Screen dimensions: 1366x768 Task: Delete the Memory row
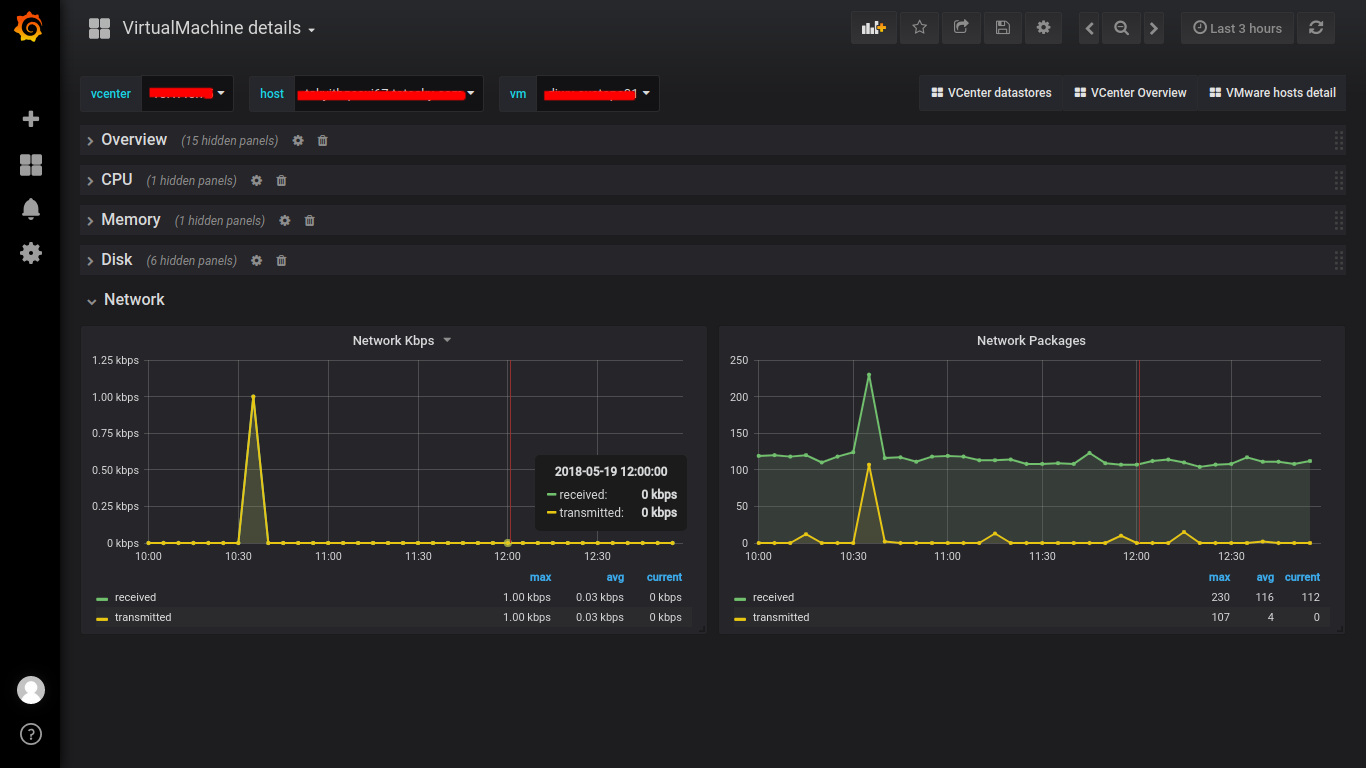point(309,221)
